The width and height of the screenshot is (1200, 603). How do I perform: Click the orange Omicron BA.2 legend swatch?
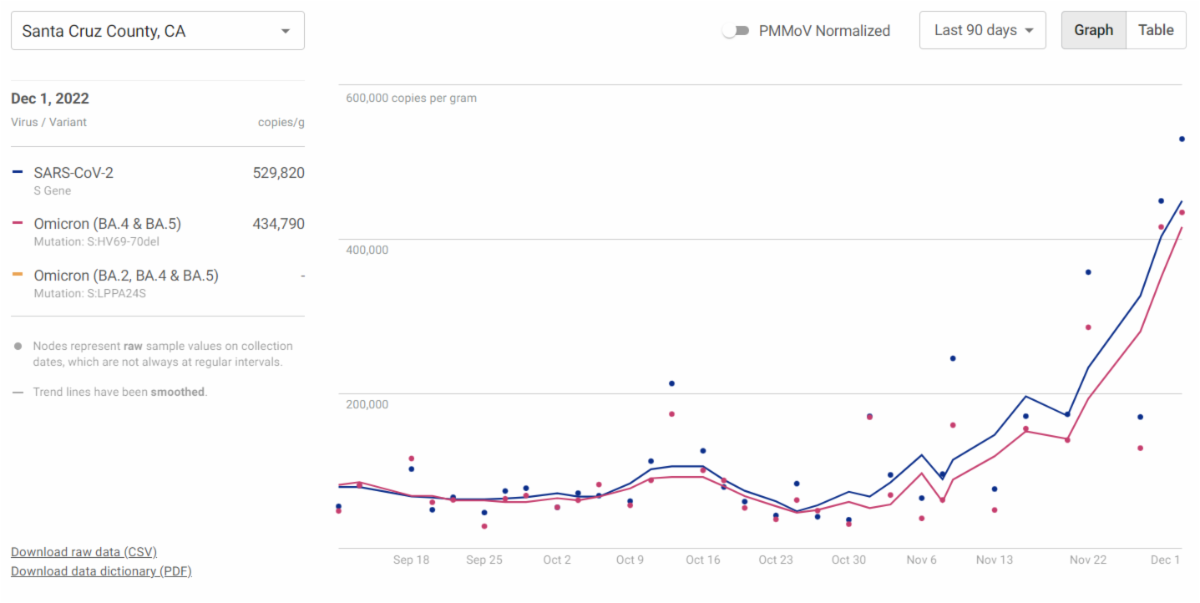click(17, 275)
